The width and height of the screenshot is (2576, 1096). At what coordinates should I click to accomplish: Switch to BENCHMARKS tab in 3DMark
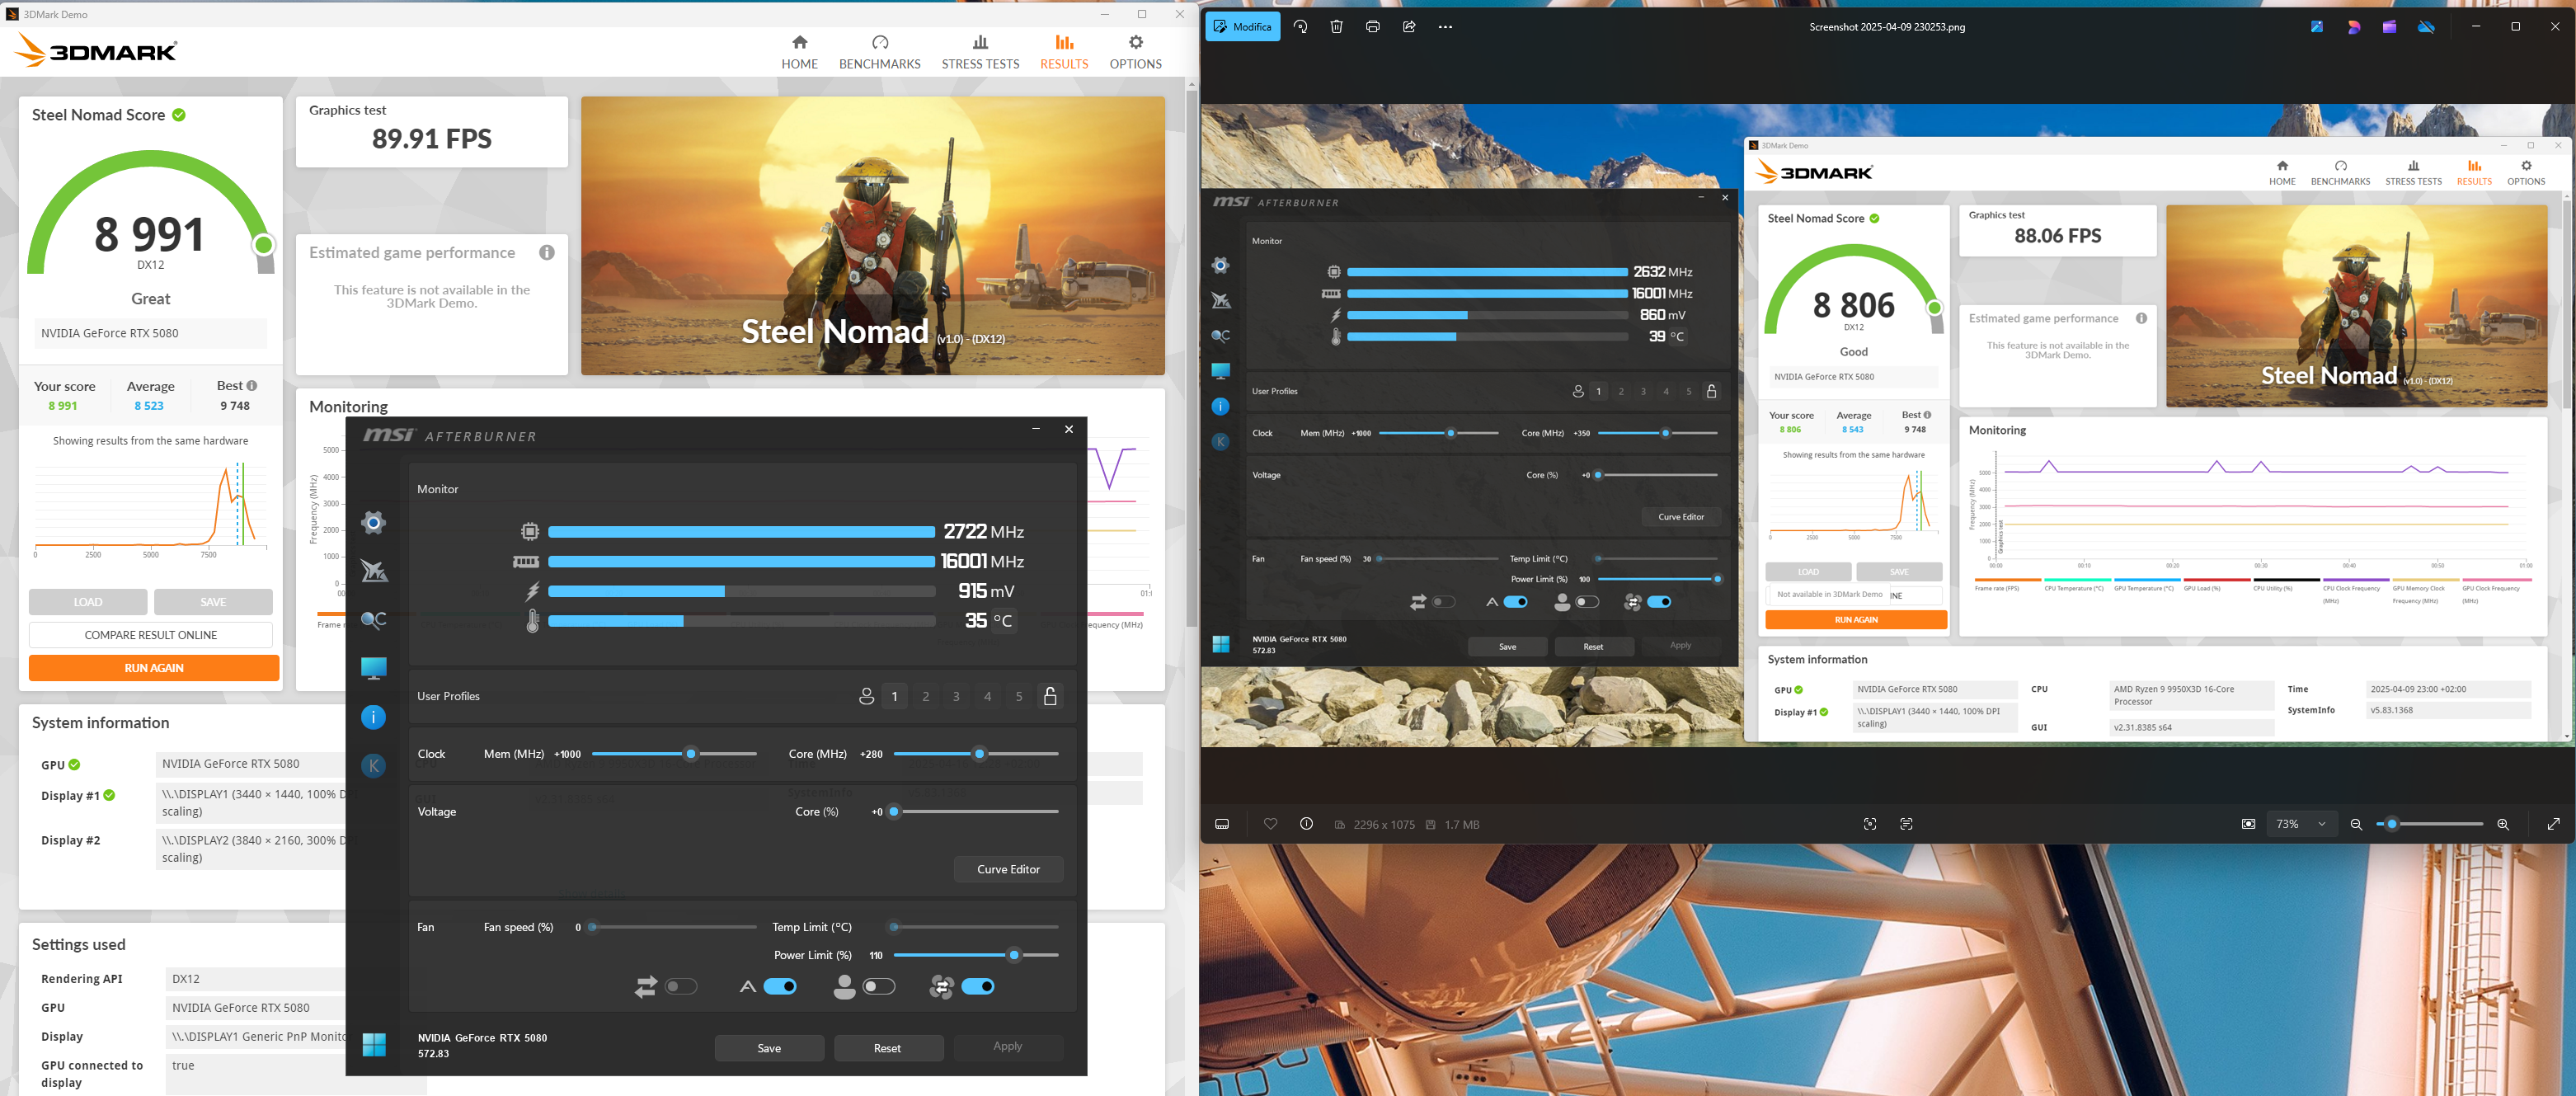880,52
